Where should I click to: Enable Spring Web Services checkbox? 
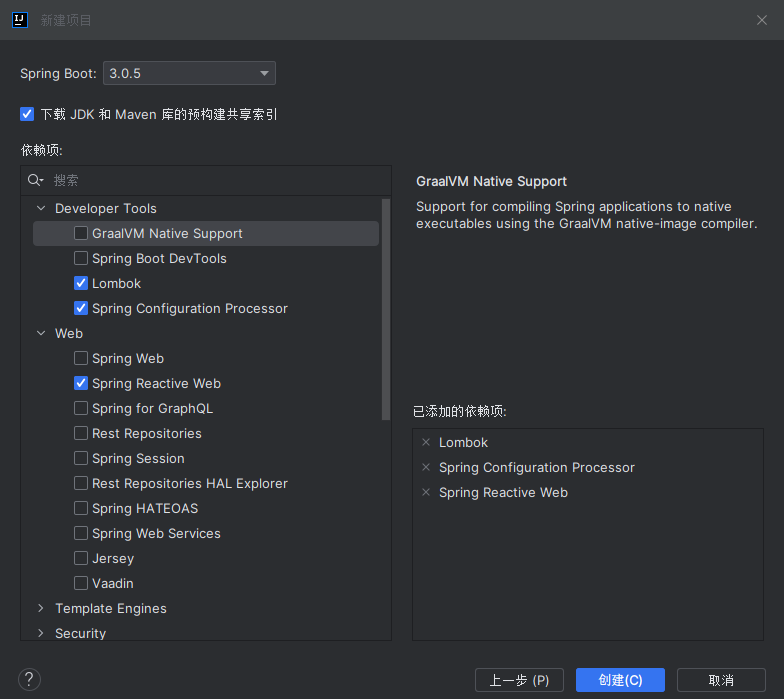pos(81,534)
